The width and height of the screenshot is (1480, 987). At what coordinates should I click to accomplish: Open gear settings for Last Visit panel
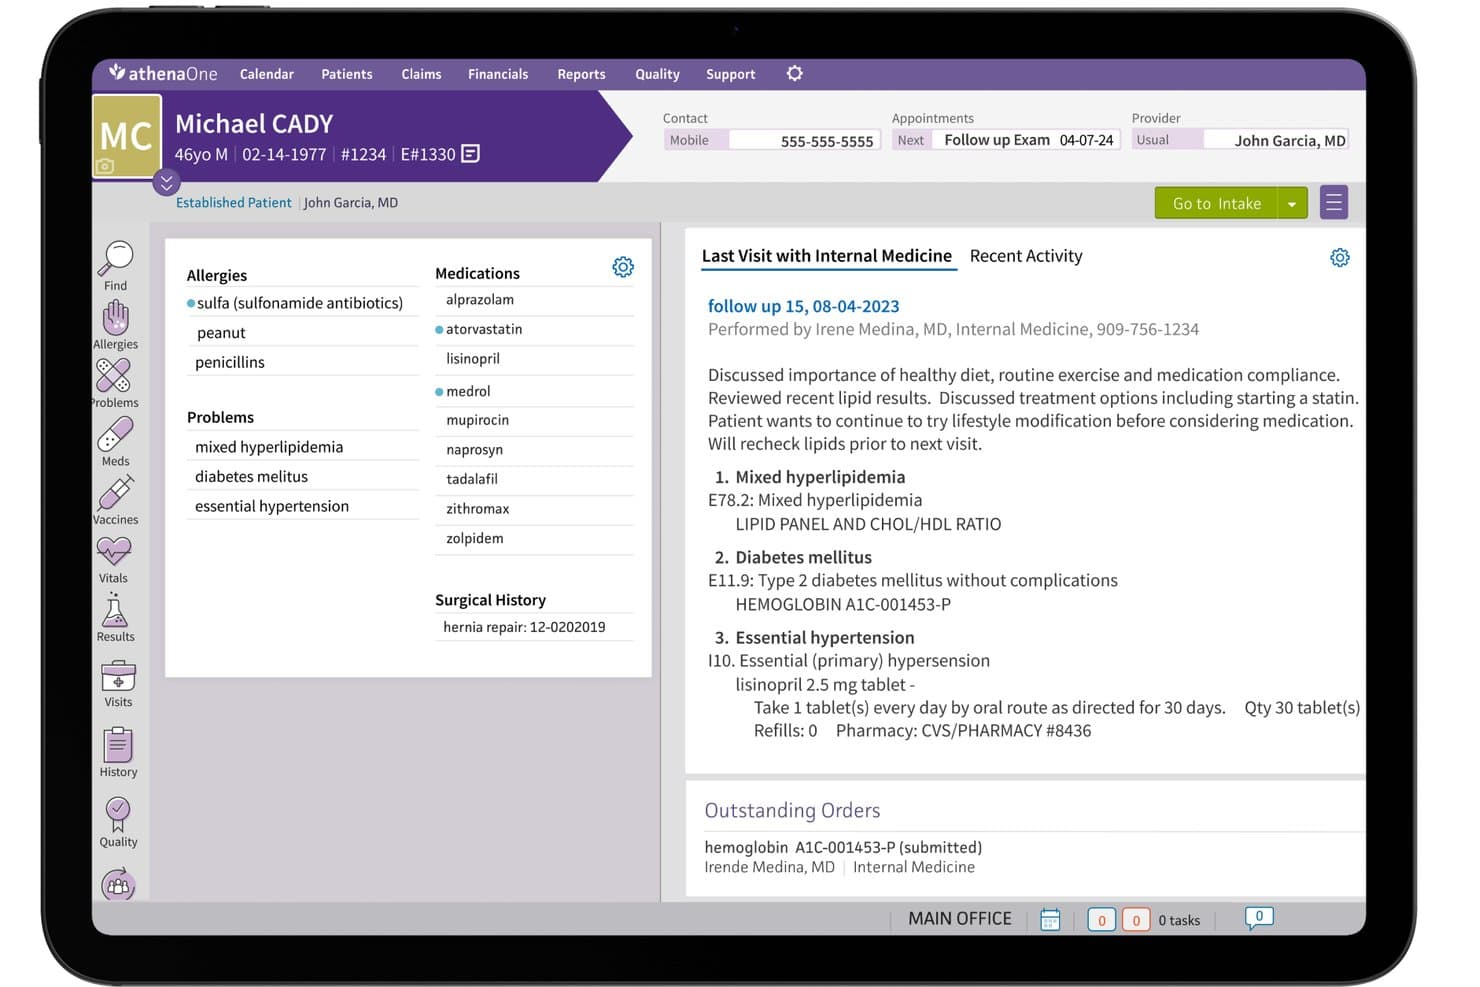click(x=1340, y=258)
